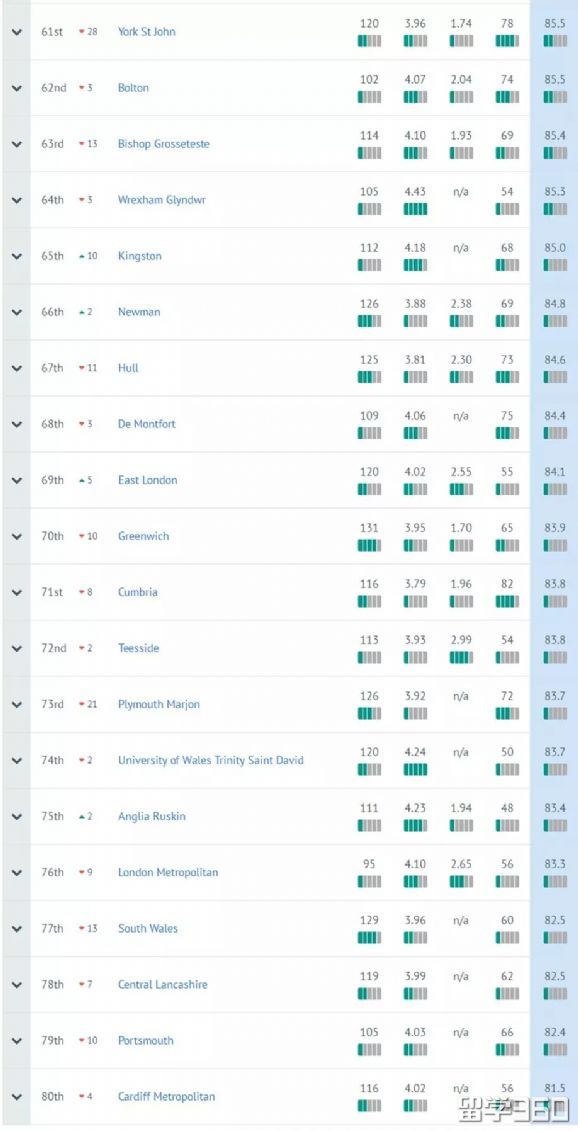
Task: Expand Cumbria's row chevron
Action: pyautogui.click(x=18, y=591)
